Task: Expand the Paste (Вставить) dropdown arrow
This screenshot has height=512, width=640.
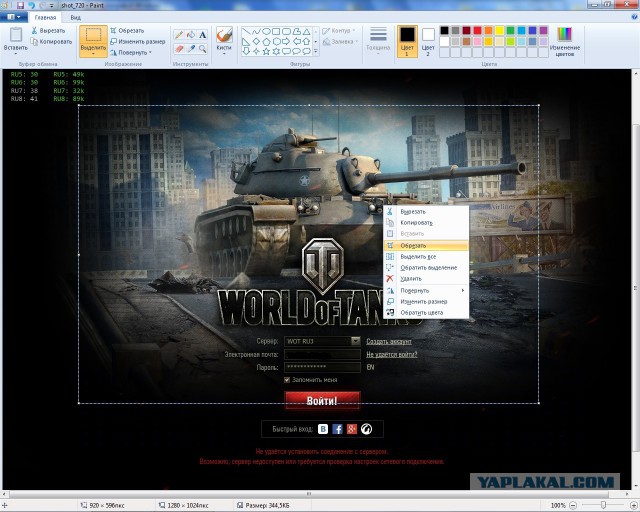Action: (16, 51)
